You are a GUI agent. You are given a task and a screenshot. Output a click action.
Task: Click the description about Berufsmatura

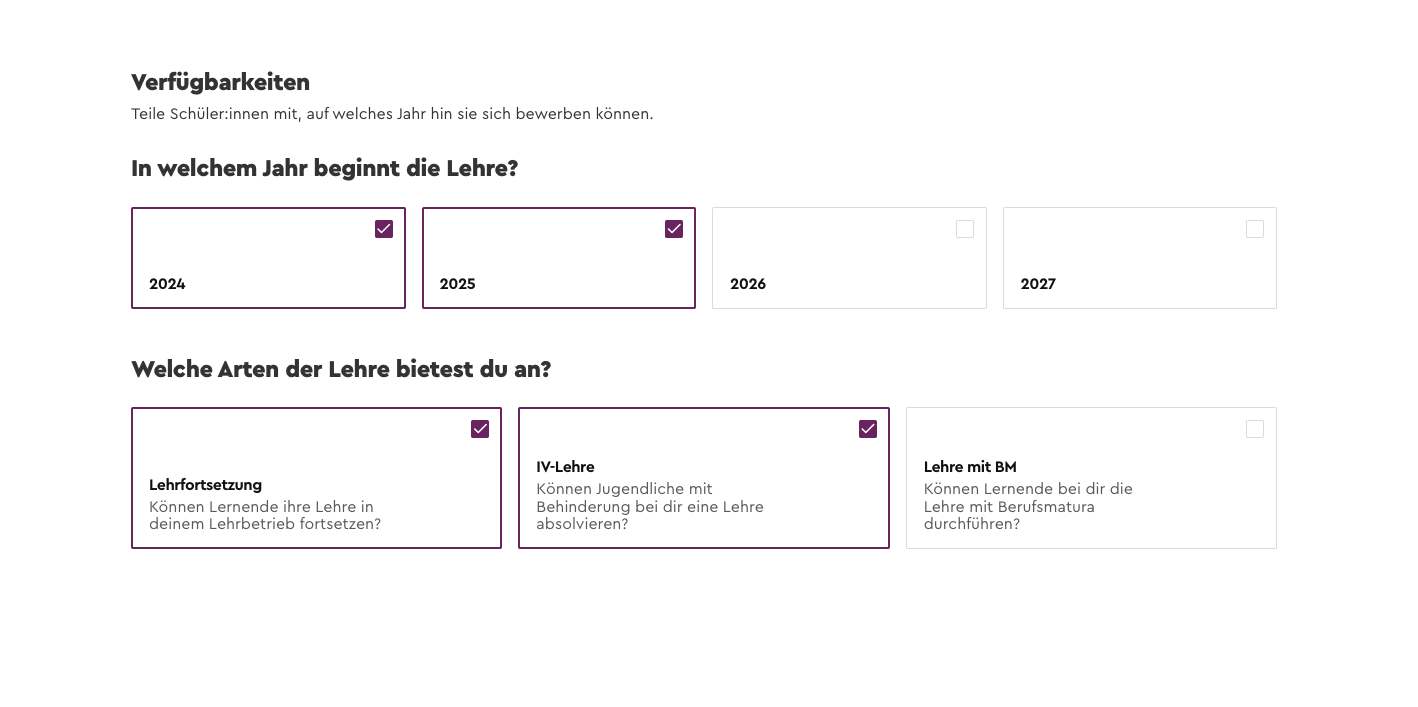[1028, 506]
